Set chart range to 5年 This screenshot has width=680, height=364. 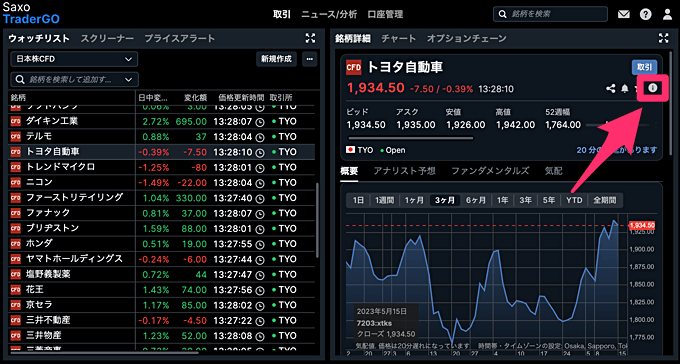(549, 200)
